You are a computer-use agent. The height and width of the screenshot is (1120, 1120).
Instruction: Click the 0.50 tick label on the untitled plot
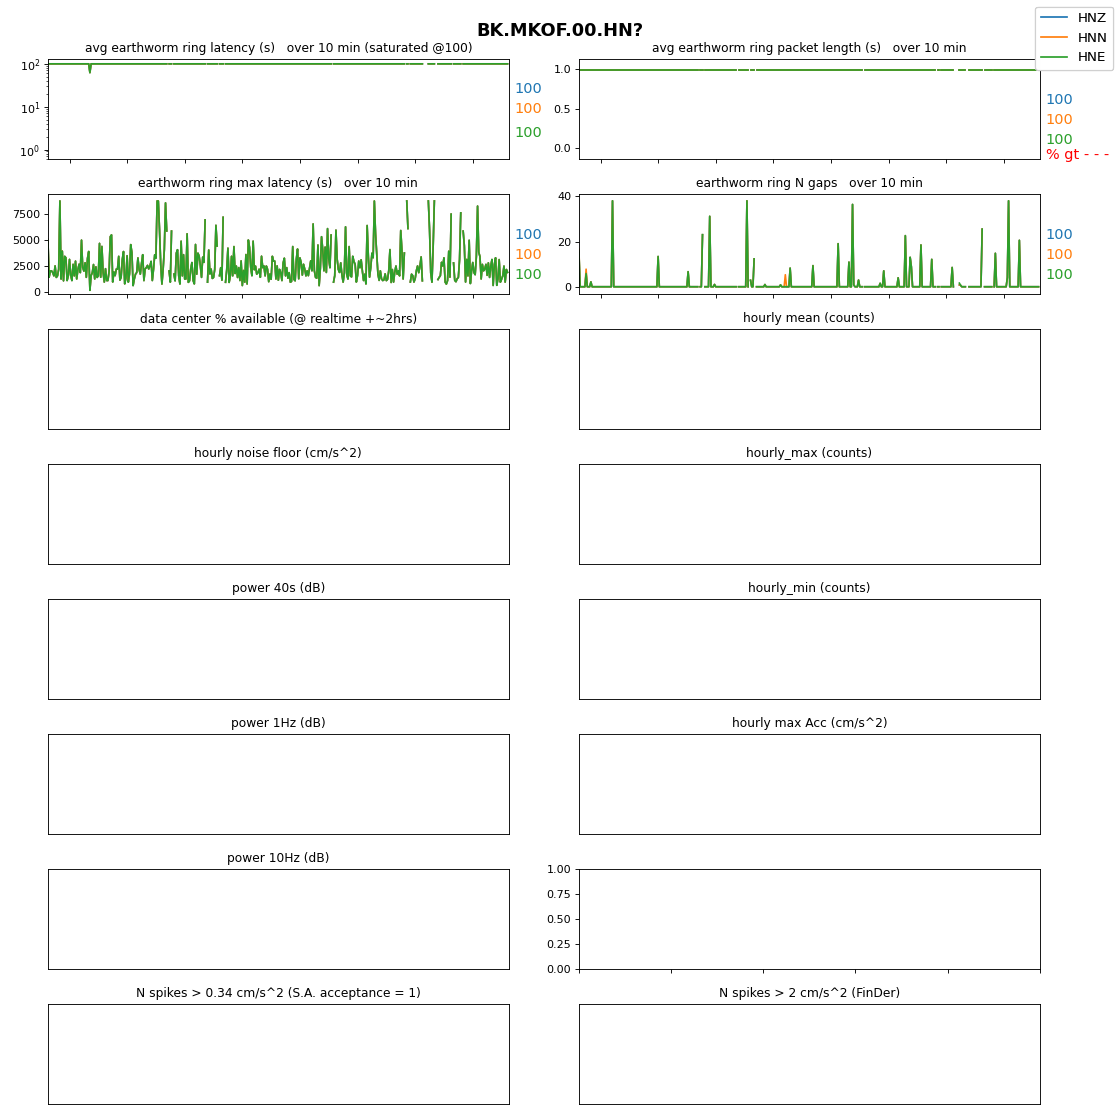pos(559,919)
